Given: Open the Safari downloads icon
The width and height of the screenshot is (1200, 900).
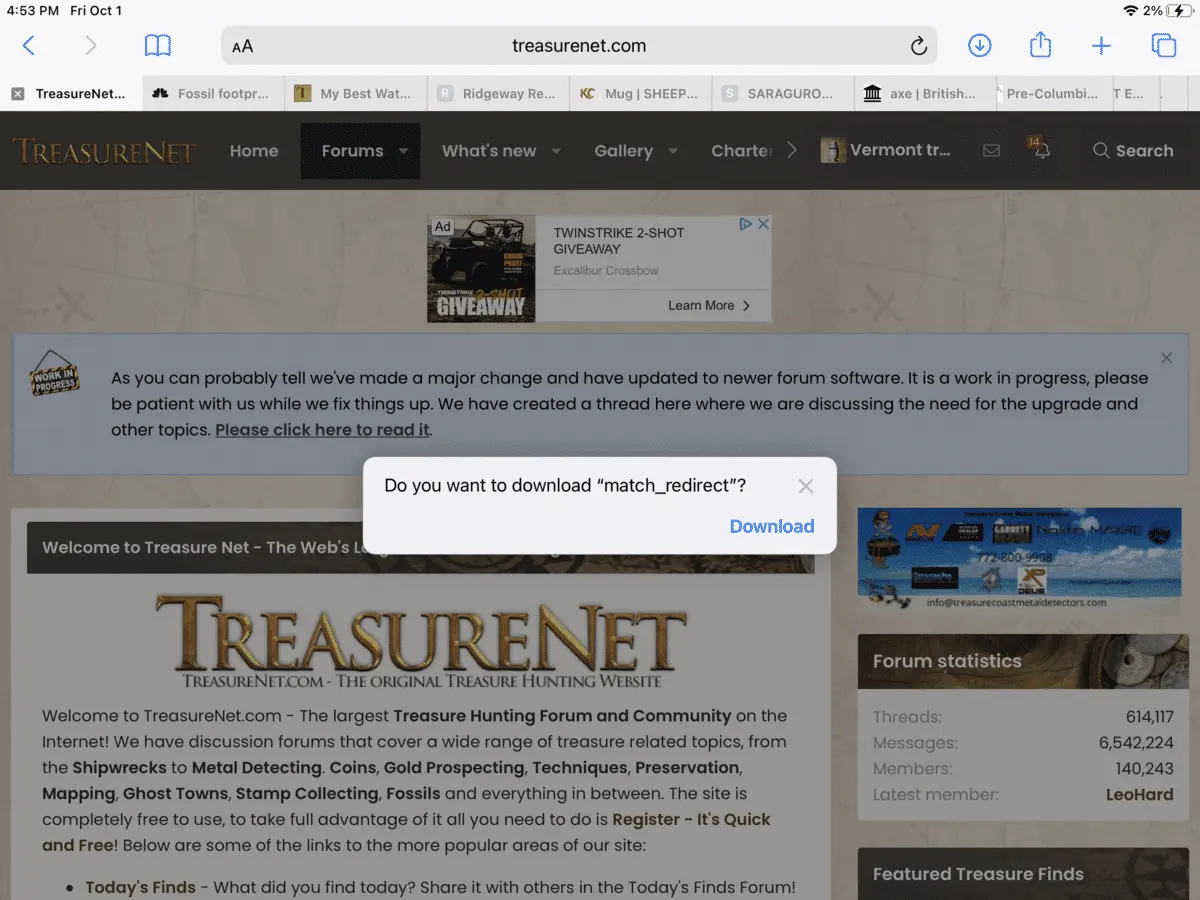Looking at the screenshot, I should 980,45.
